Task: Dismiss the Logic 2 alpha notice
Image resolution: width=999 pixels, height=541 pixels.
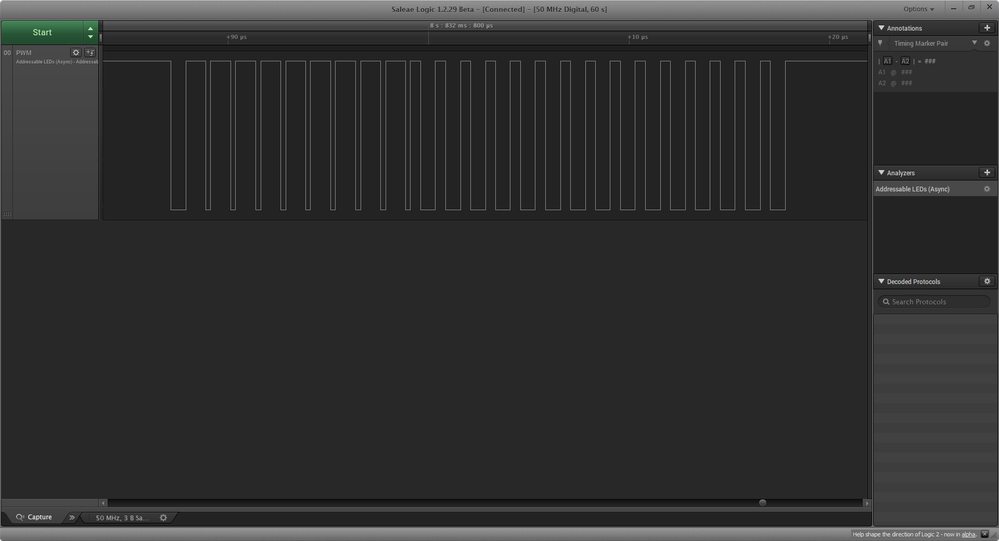Action: [984, 534]
